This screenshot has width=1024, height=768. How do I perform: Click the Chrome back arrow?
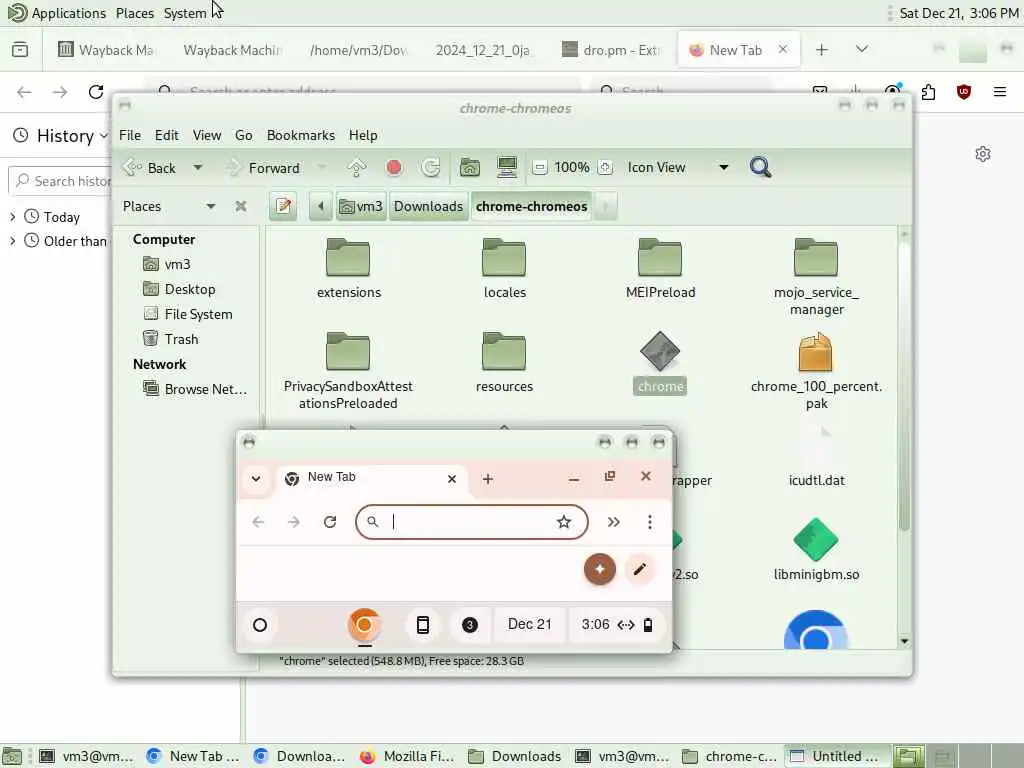click(259, 522)
